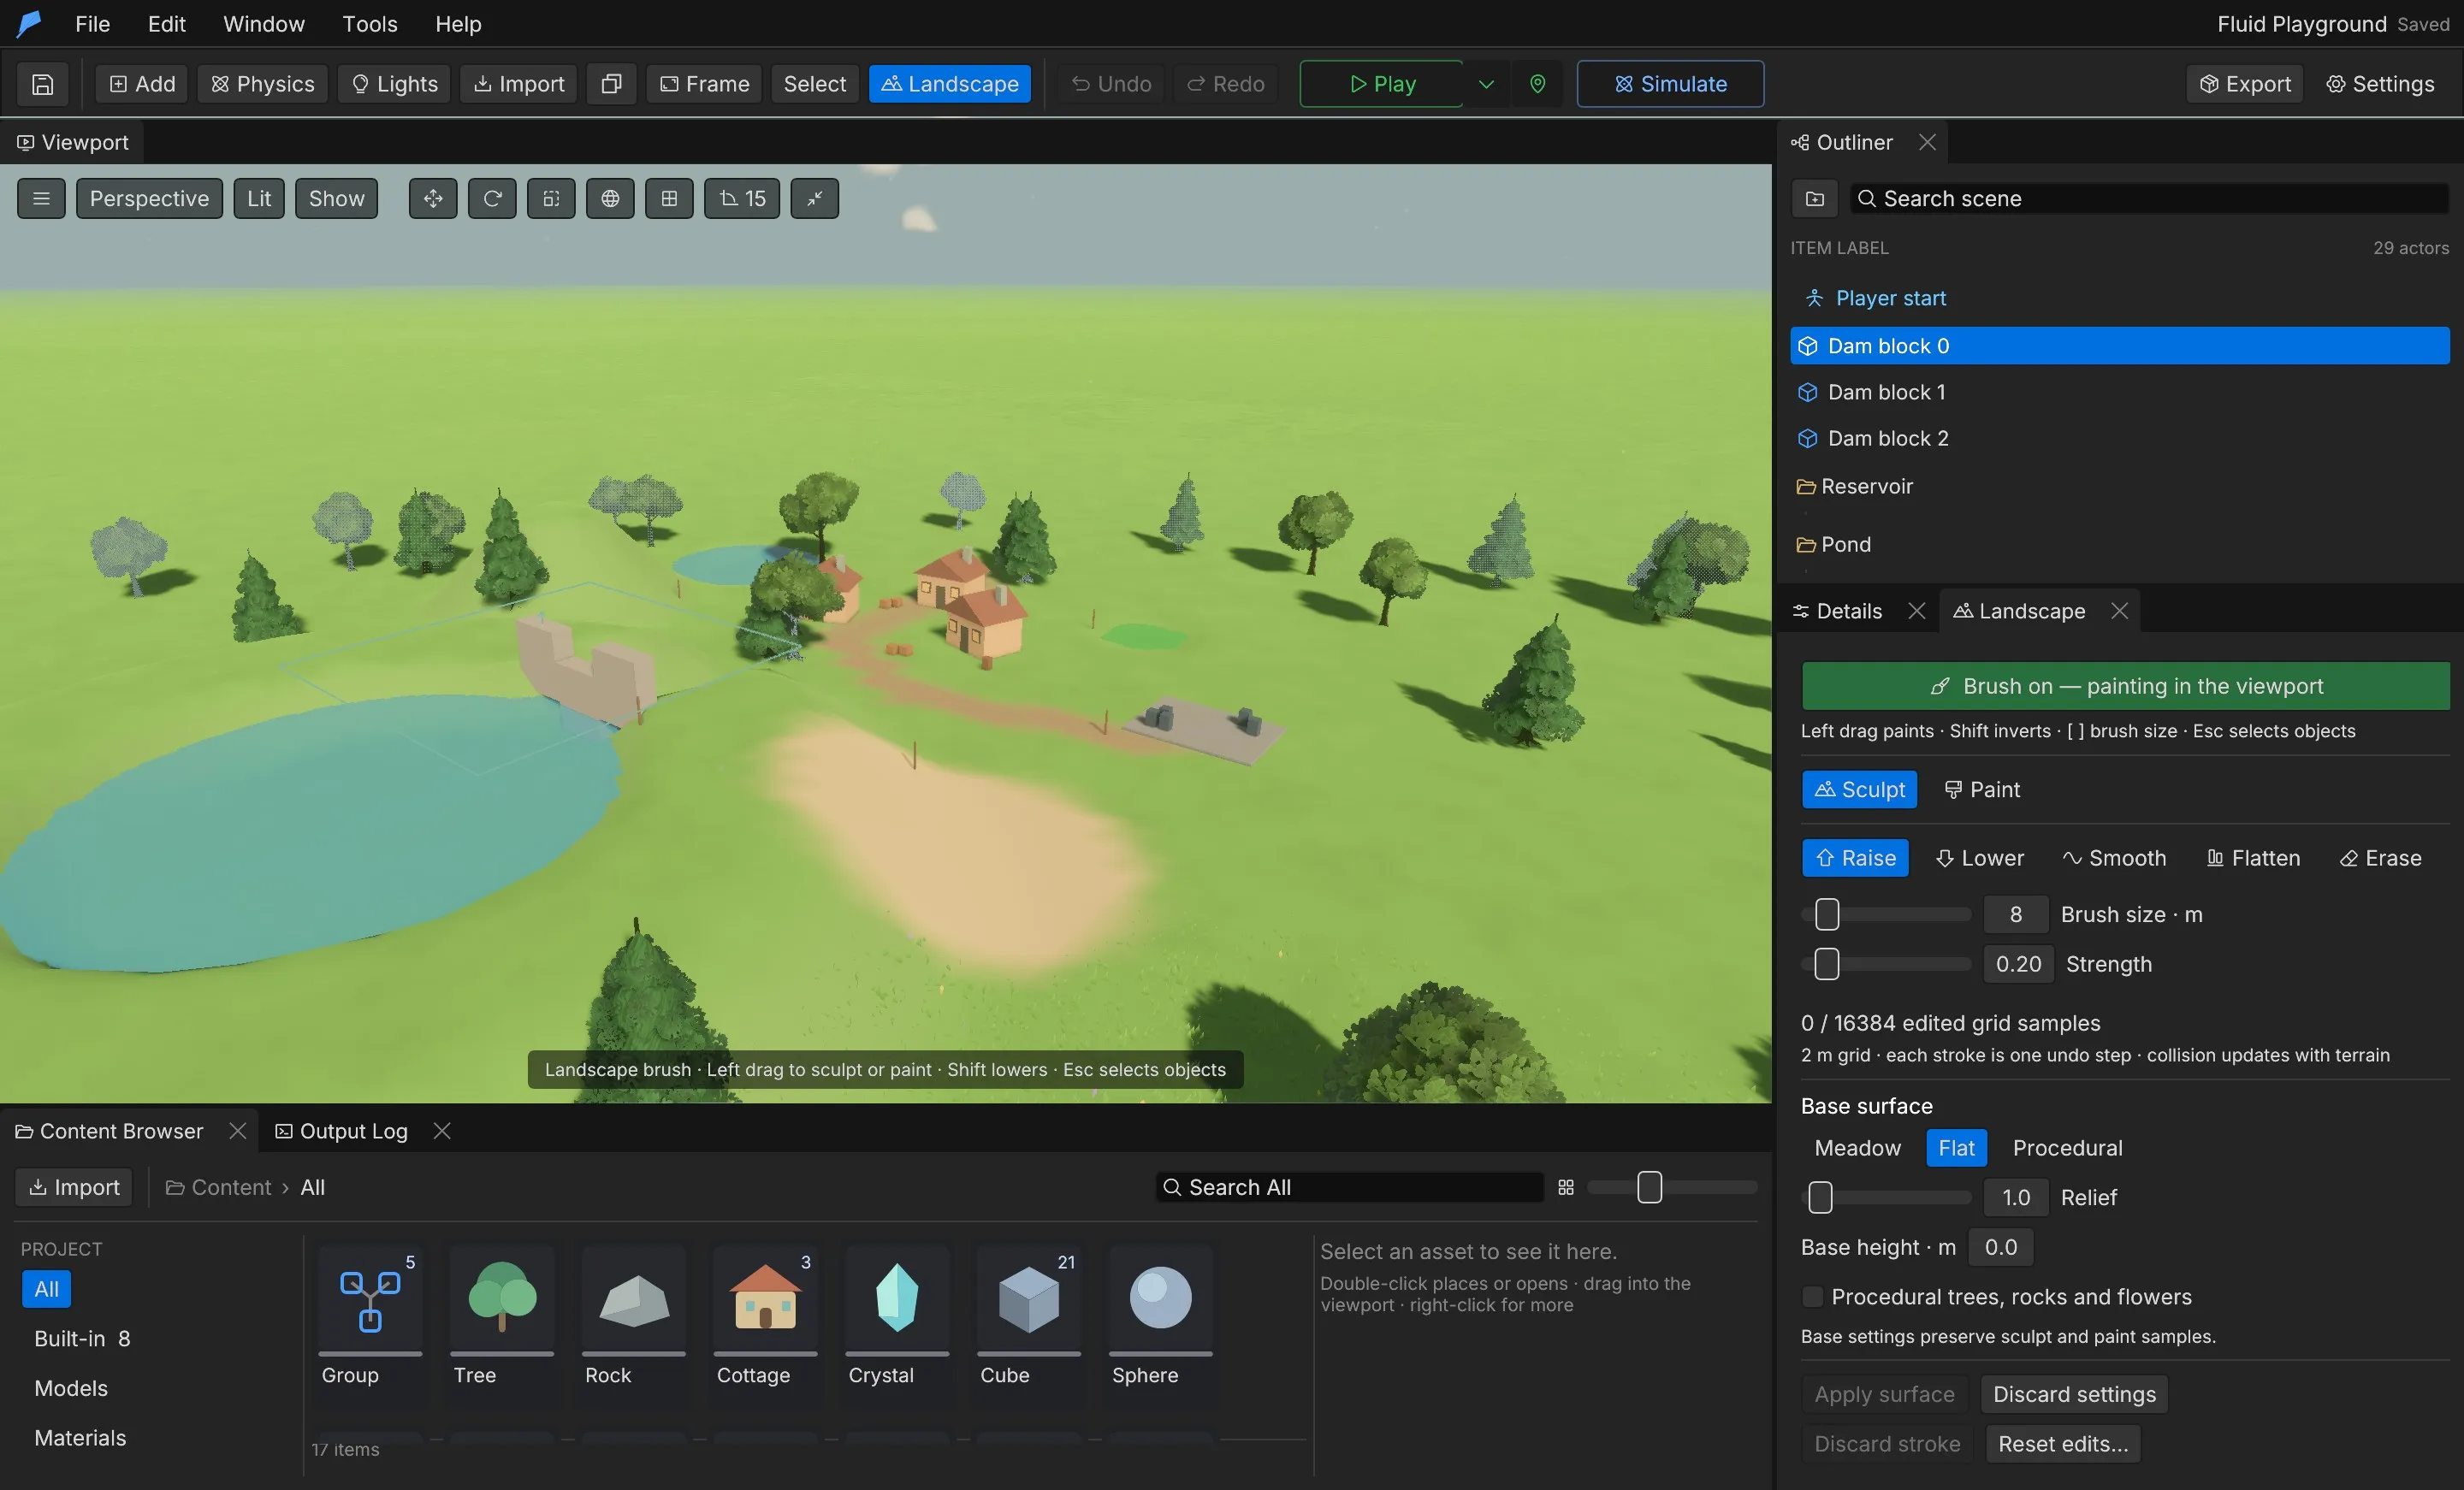This screenshot has width=2464, height=1490.
Task: Switch to Paint mode
Action: (1982, 789)
